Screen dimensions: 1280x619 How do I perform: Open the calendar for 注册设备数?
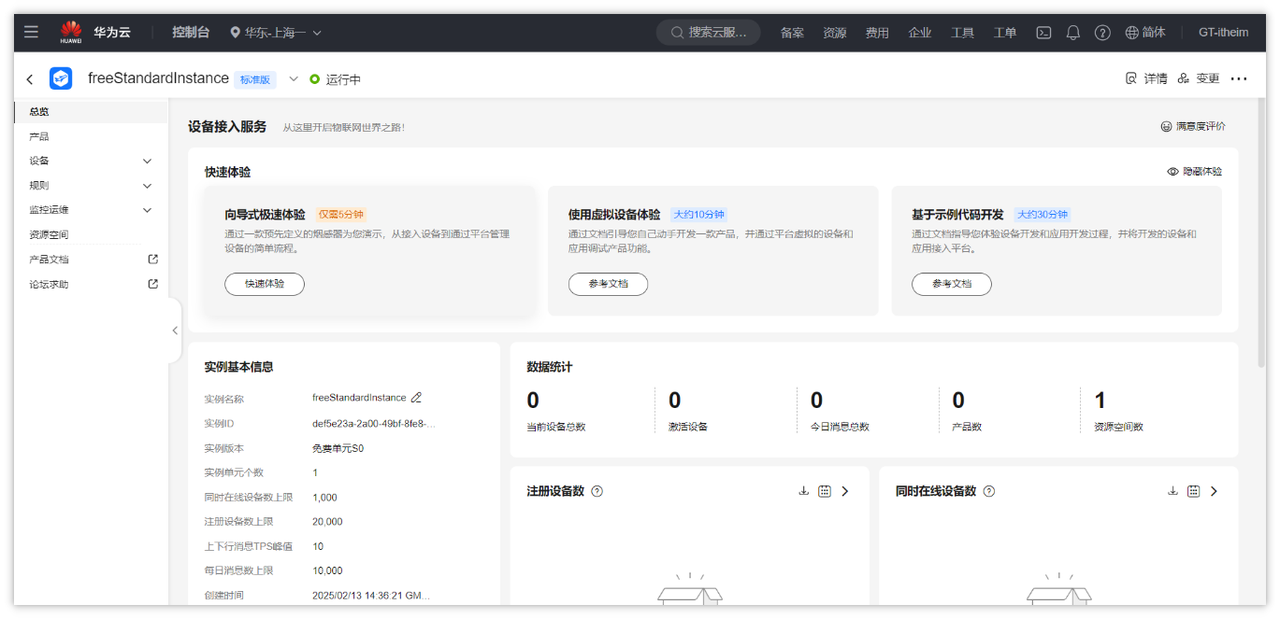[824, 491]
